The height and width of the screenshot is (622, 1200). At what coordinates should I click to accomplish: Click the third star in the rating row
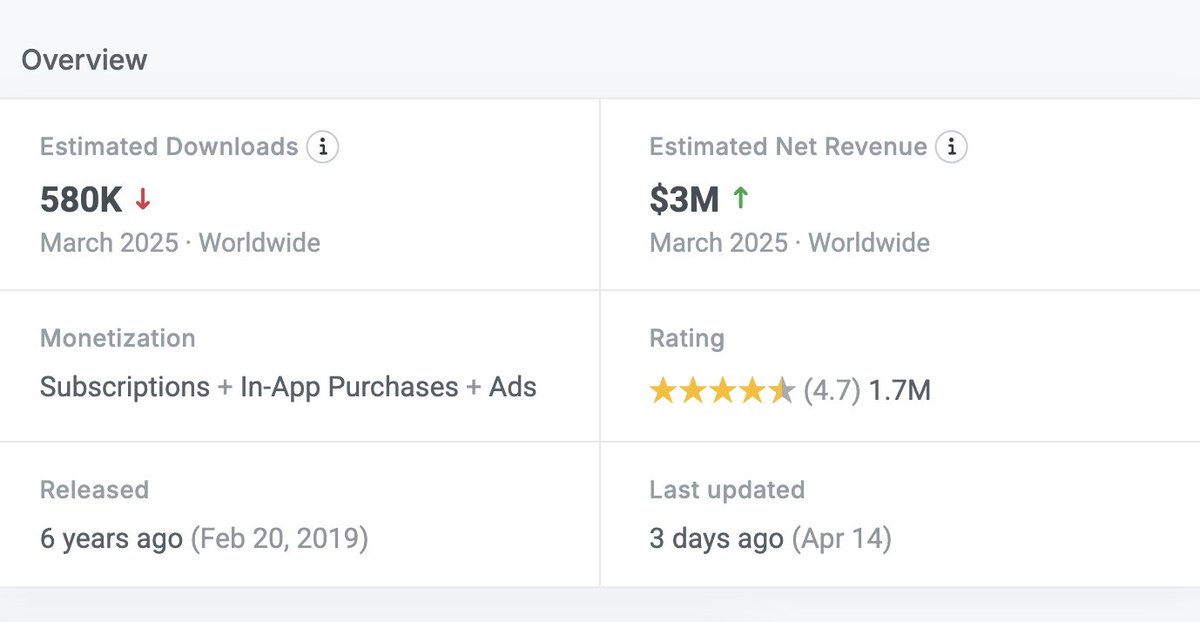723,388
